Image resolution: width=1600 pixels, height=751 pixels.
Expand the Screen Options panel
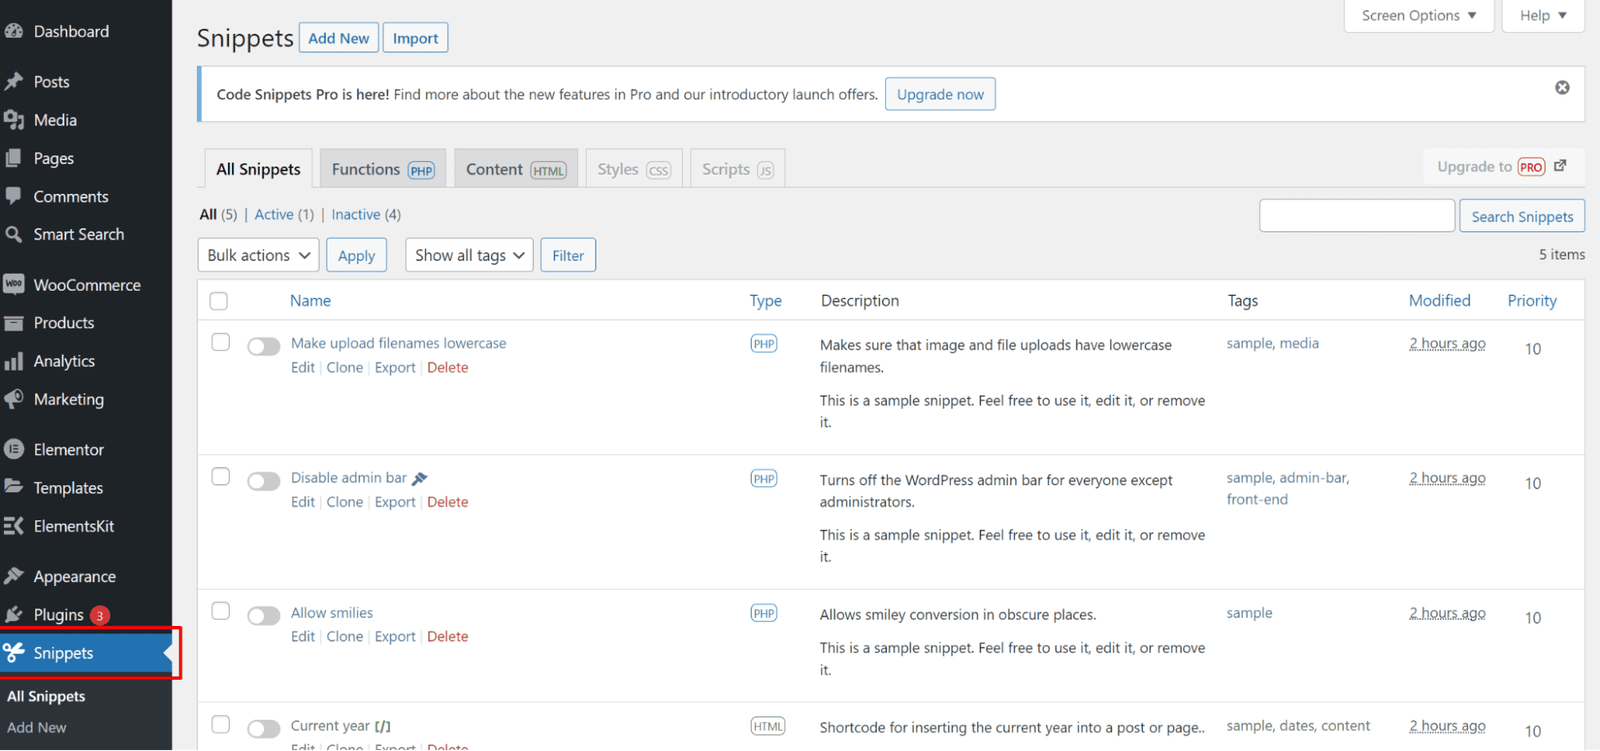point(1418,16)
